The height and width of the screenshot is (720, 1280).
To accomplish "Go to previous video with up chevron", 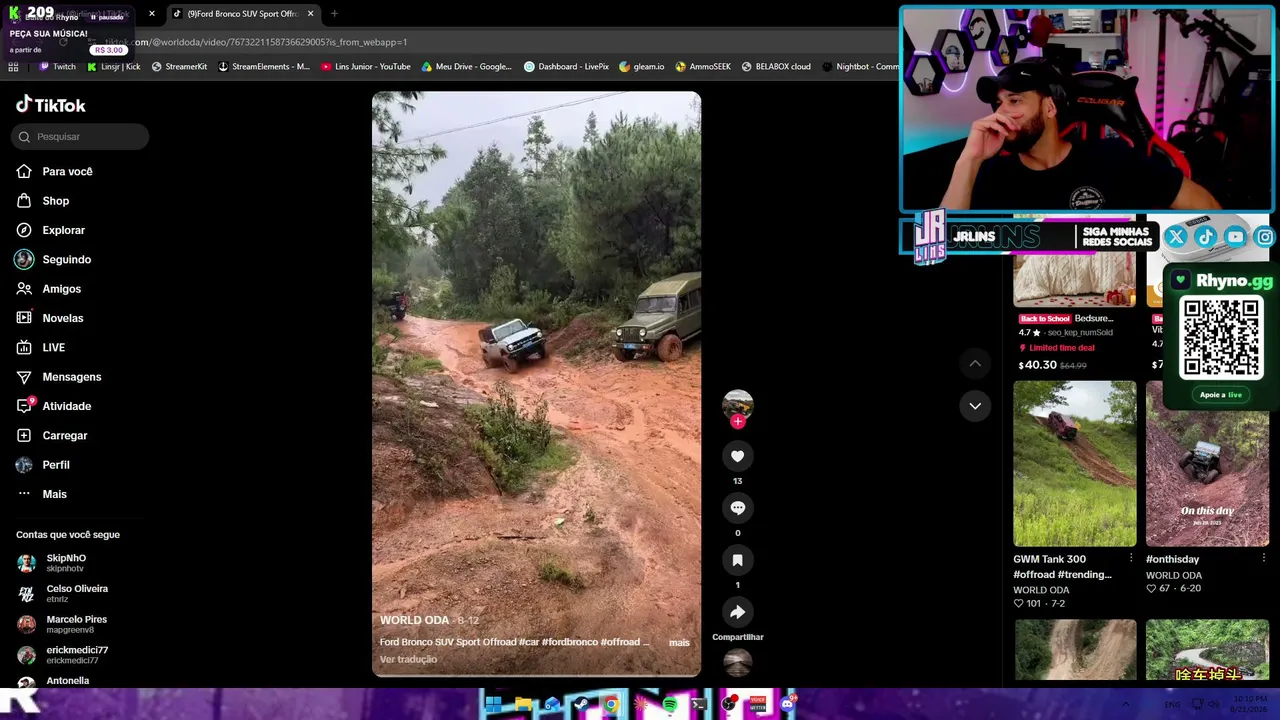I will click(975, 363).
